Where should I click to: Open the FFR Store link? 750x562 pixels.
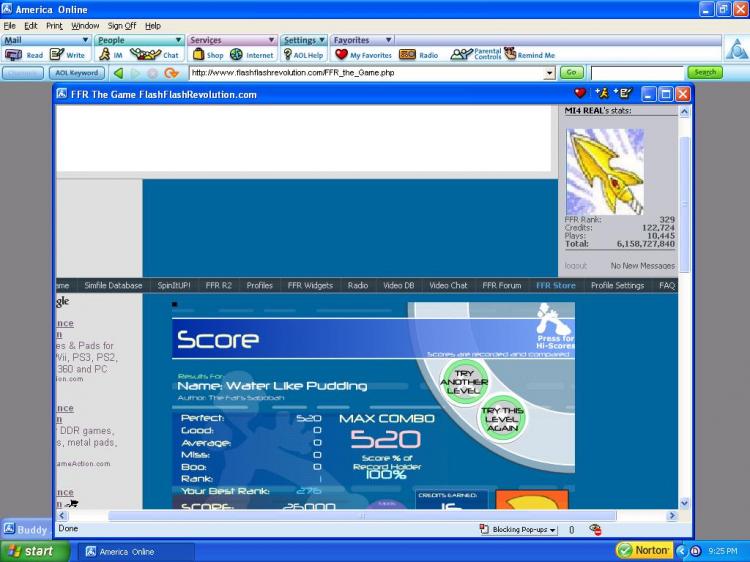click(556, 286)
